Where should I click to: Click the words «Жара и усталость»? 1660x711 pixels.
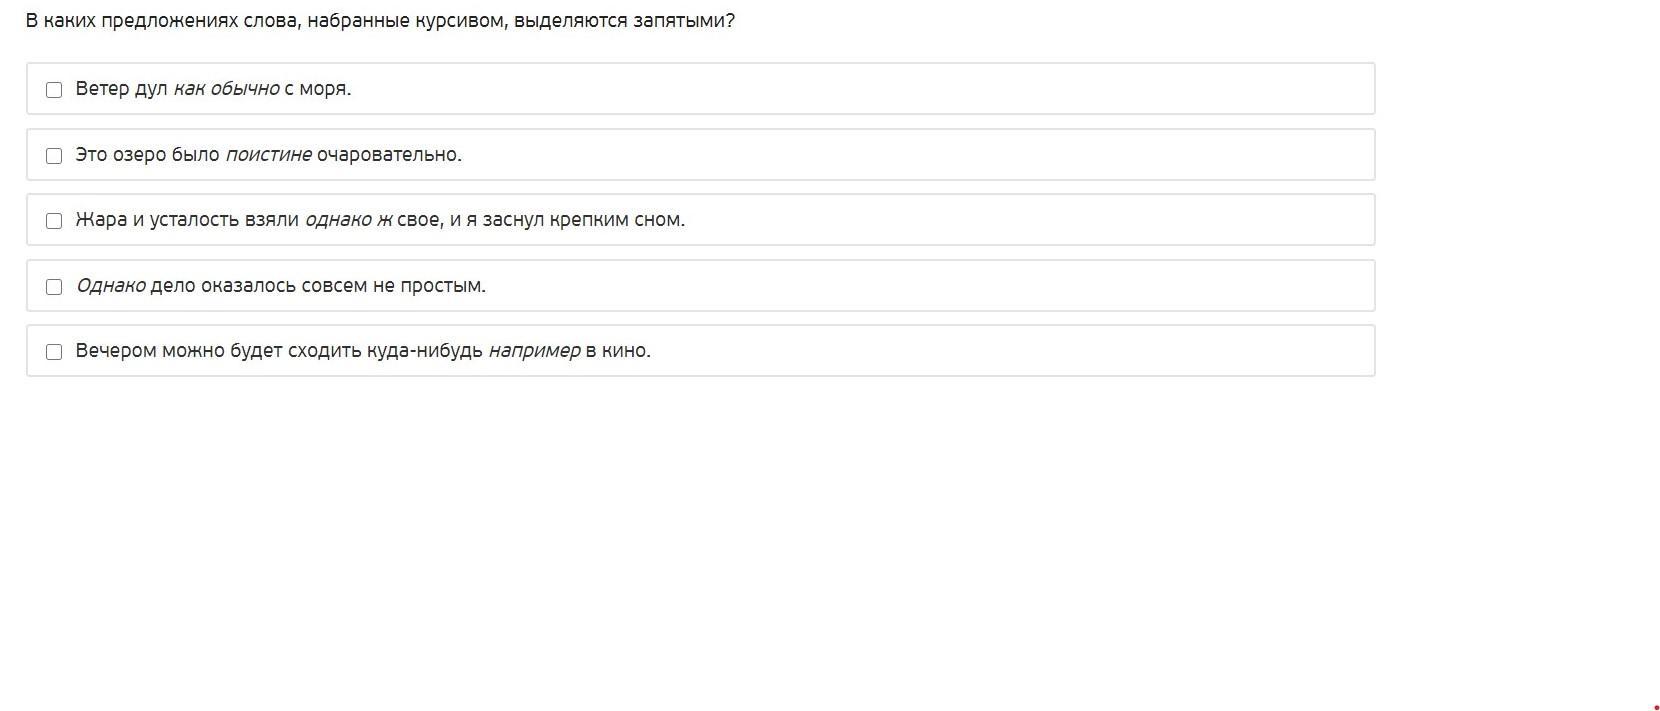click(x=157, y=220)
